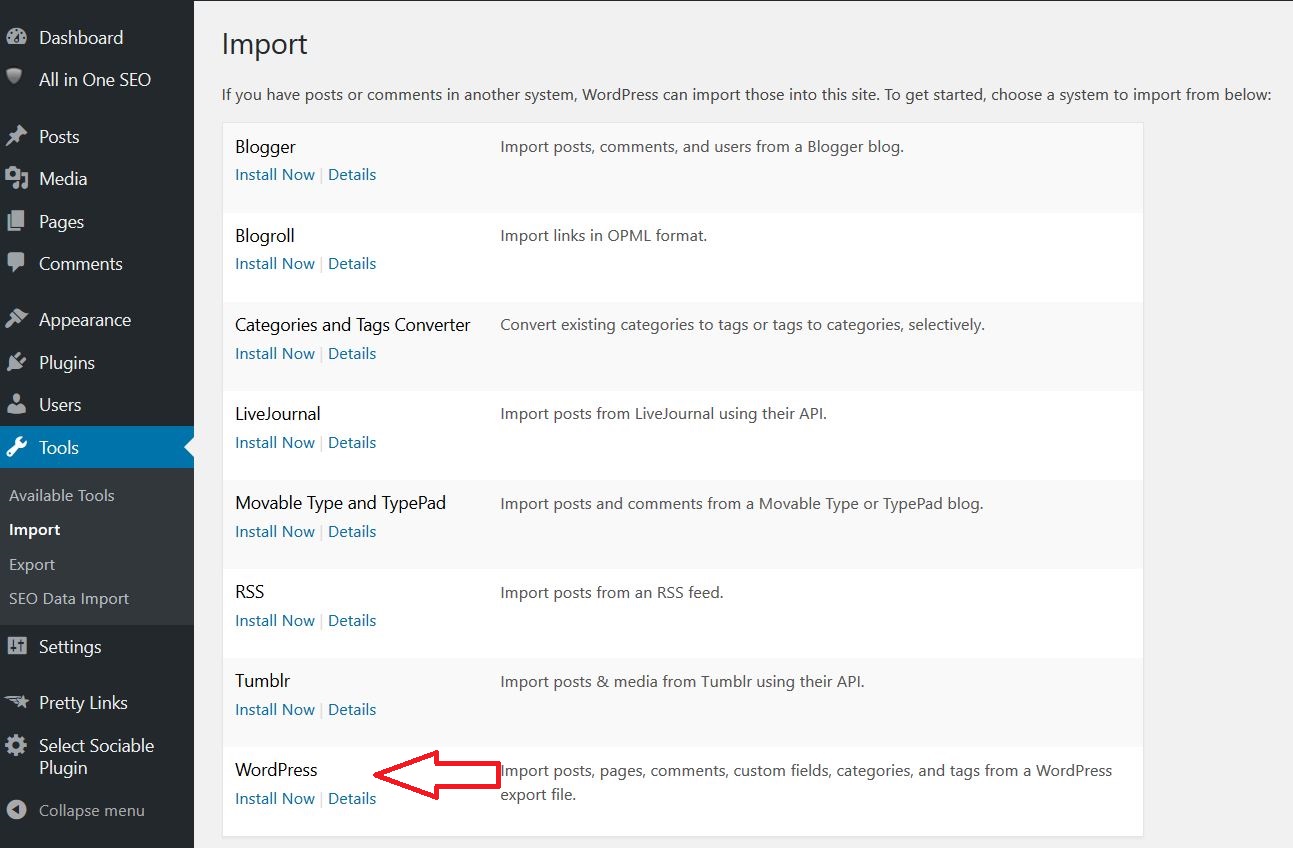View Details for Blogger importer
1293x848 pixels.
pos(352,174)
